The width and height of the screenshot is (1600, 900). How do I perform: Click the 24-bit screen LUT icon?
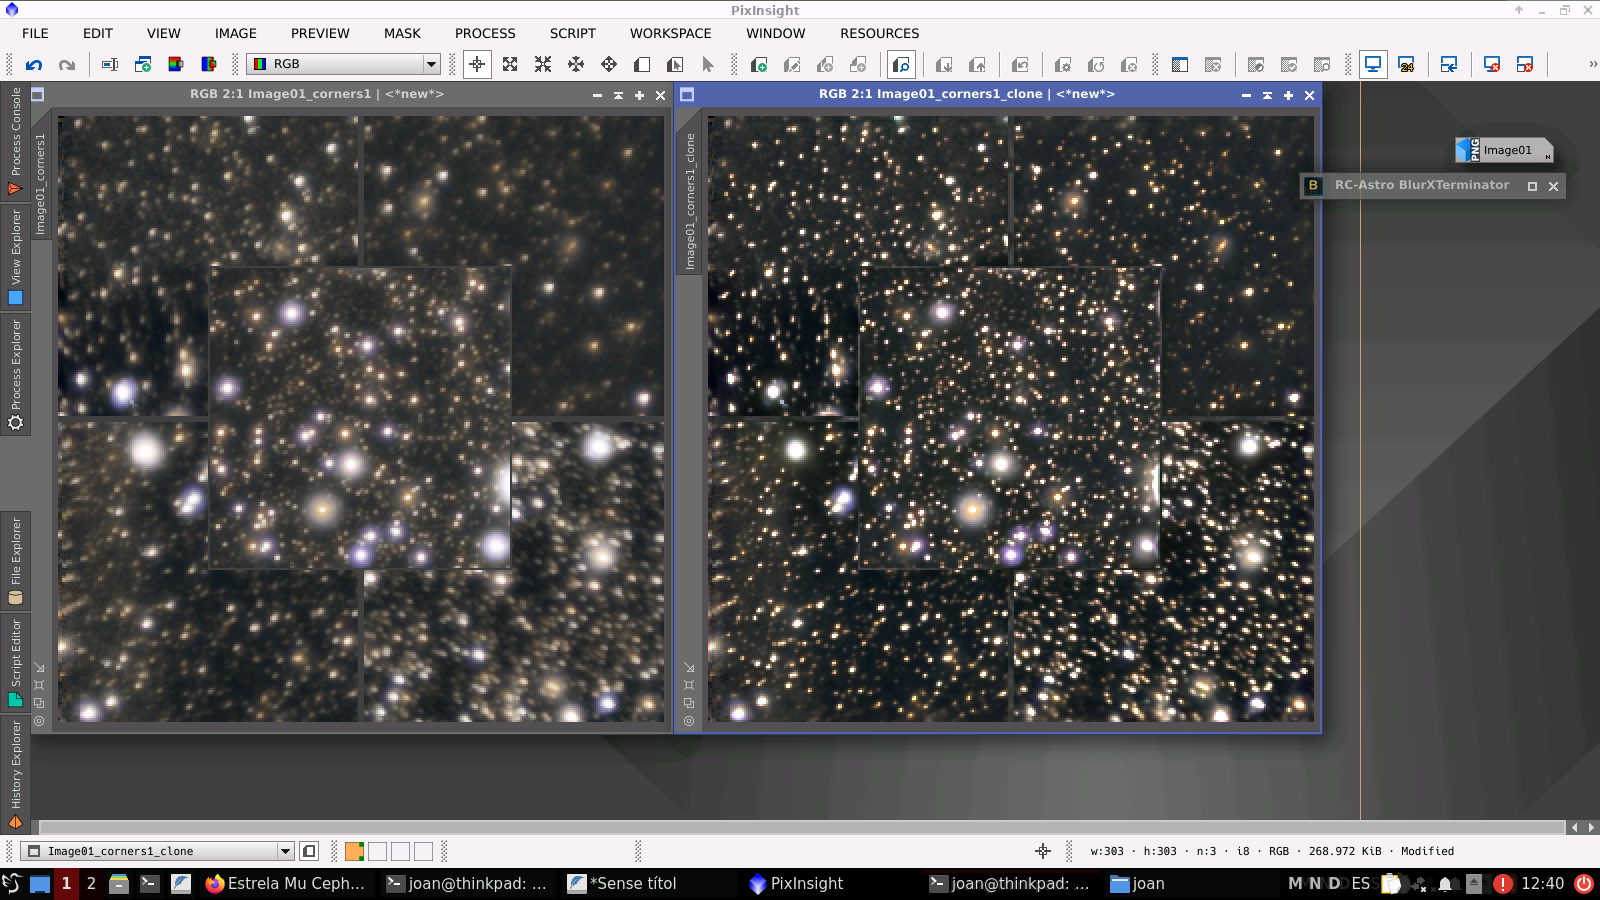(x=1406, y=65)
